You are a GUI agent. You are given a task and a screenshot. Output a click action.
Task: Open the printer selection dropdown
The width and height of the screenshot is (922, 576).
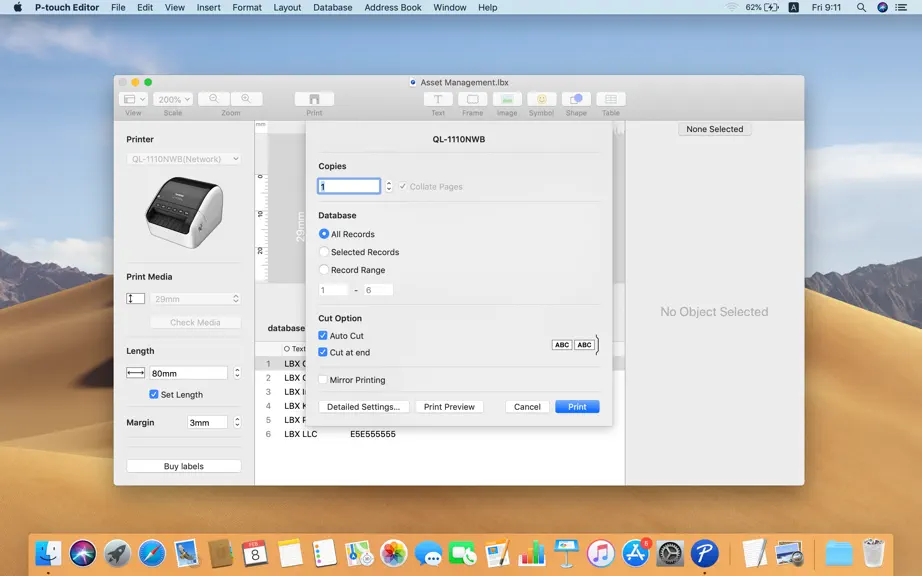click(x=184, y=159)
